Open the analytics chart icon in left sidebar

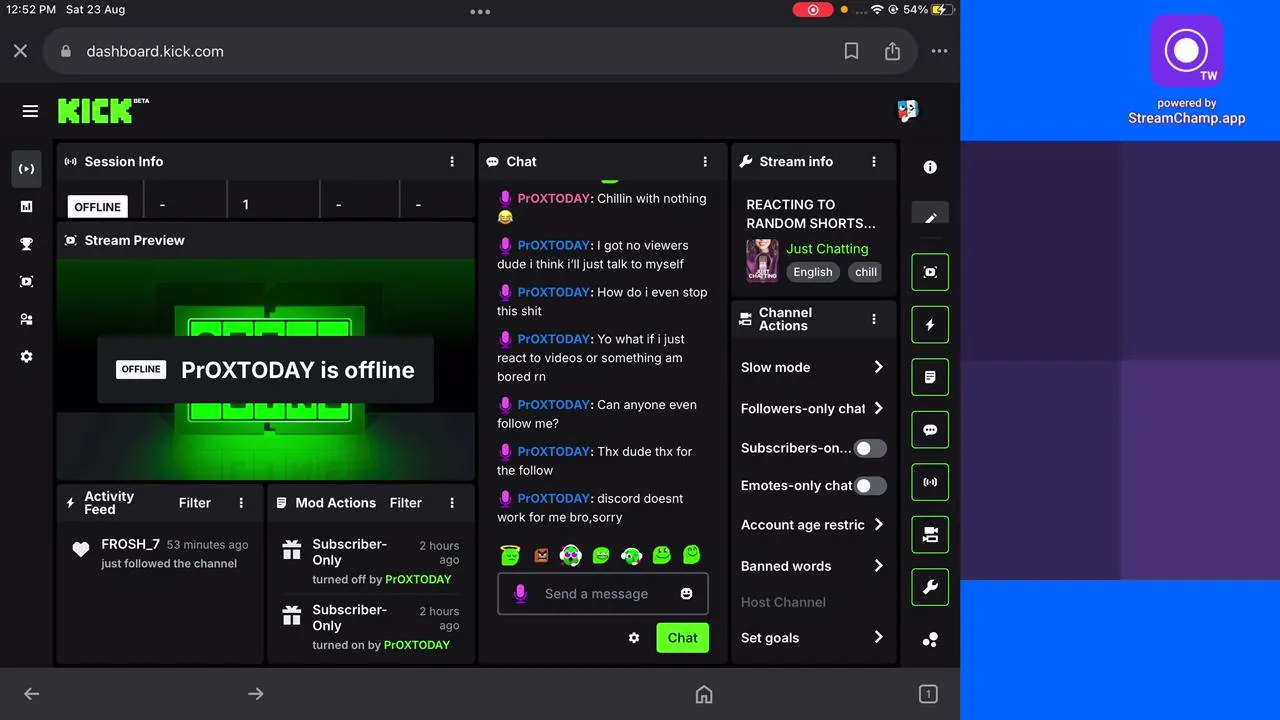click(x=27, y=206)
